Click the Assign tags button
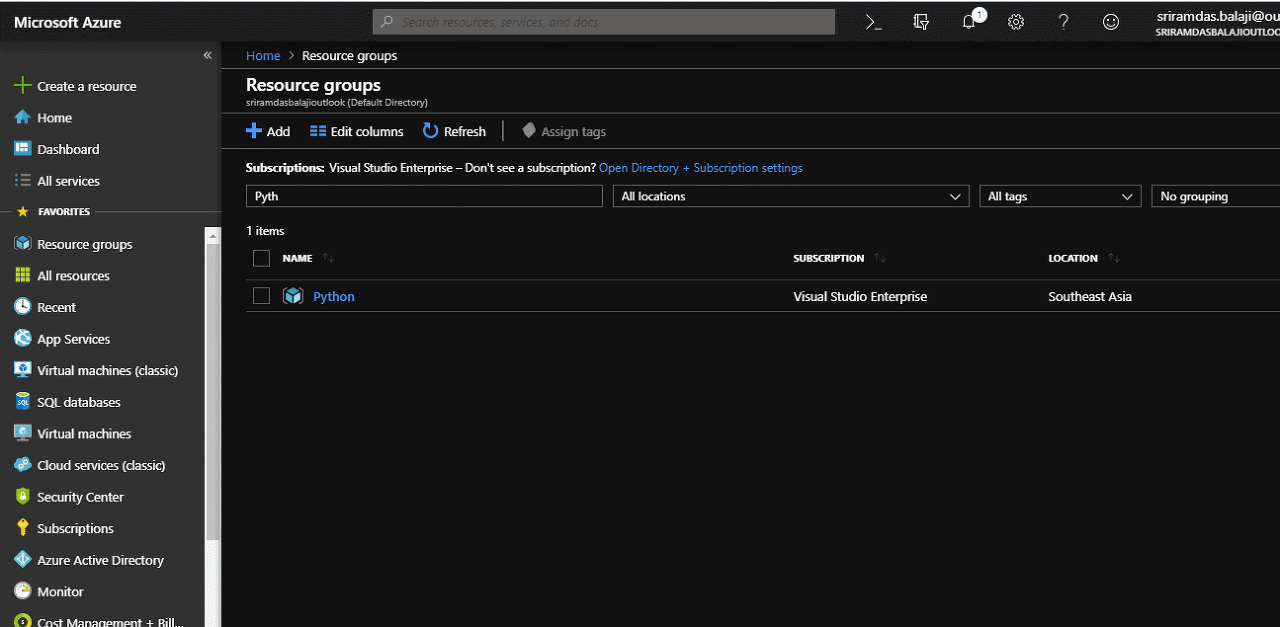The width and height of the screenshot is (1280, 627). (x=564, y=131)
